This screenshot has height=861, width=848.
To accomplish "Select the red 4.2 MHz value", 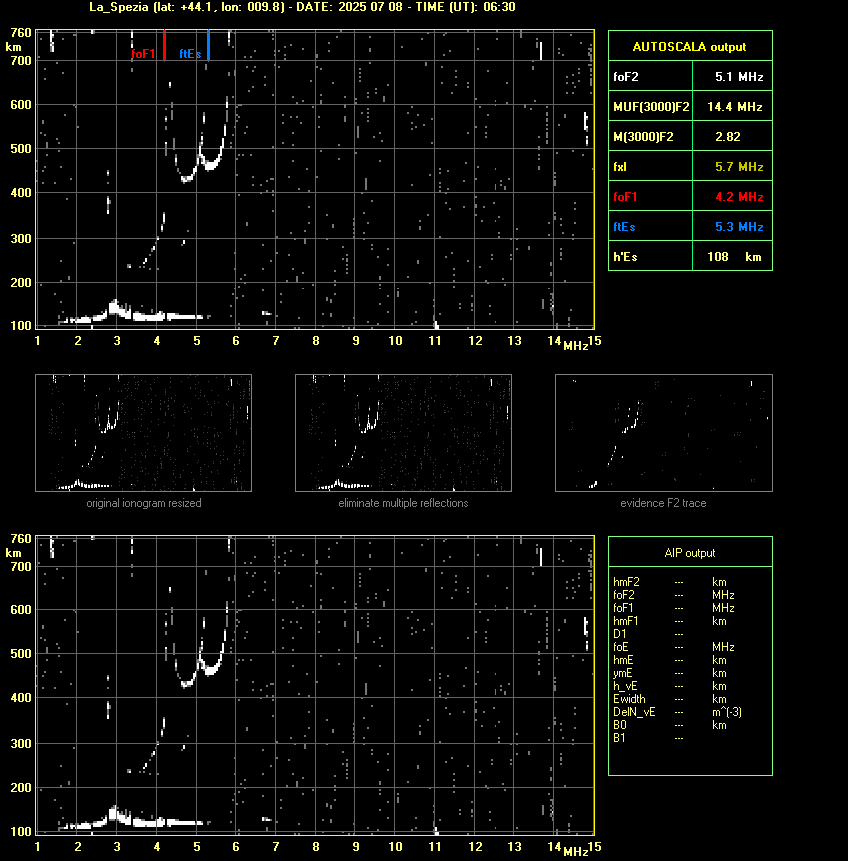I will (739, 197).
